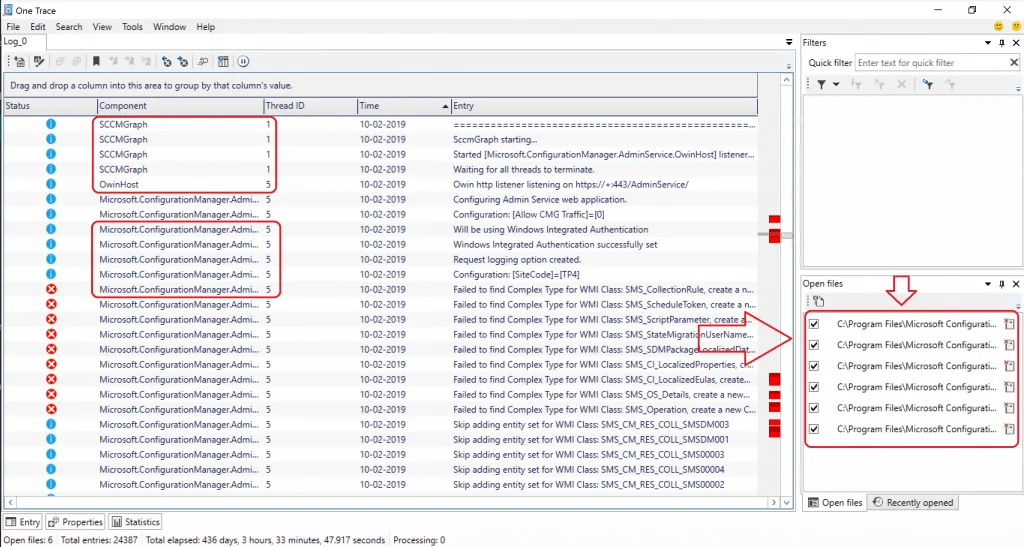This screenshot has width=1024, height=547.
Task: Sort by the Component column header
Action: point(180,106)
